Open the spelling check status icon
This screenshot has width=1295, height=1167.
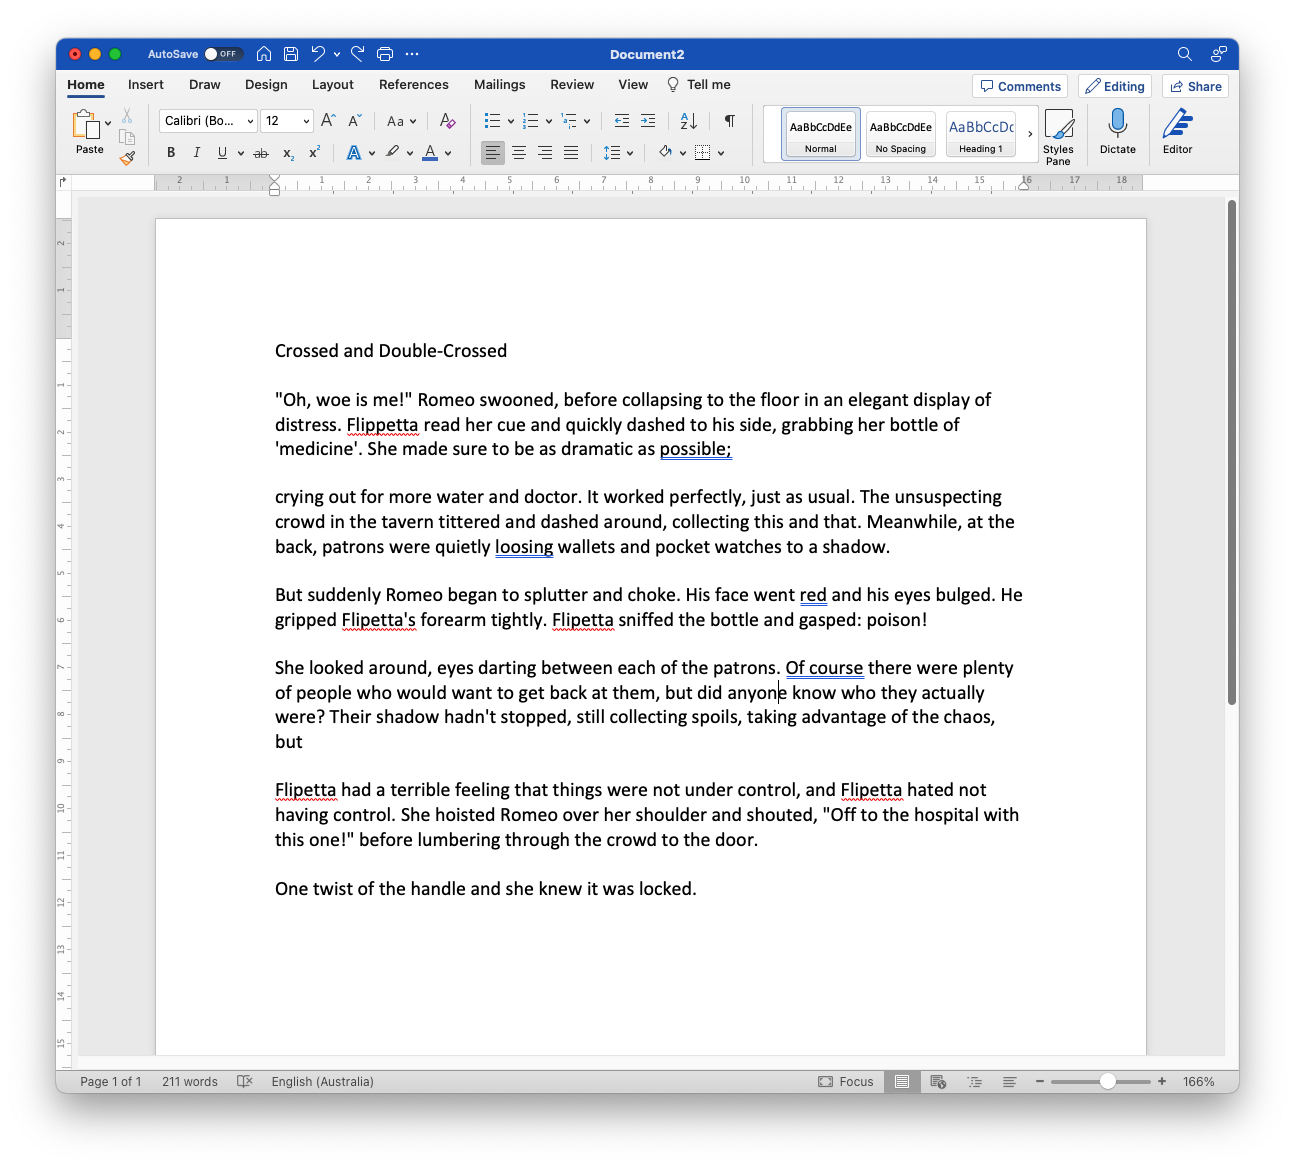244,1081
